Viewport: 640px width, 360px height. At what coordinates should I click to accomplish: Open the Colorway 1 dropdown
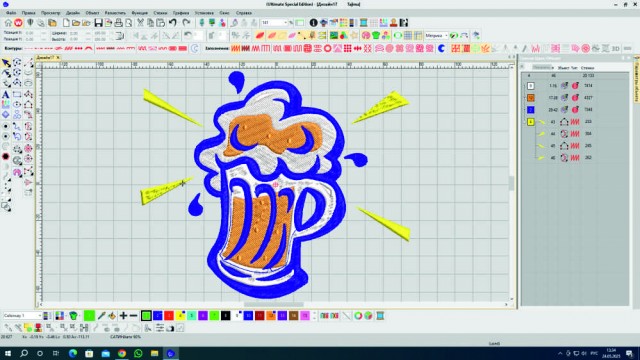[x=22, y=316]
